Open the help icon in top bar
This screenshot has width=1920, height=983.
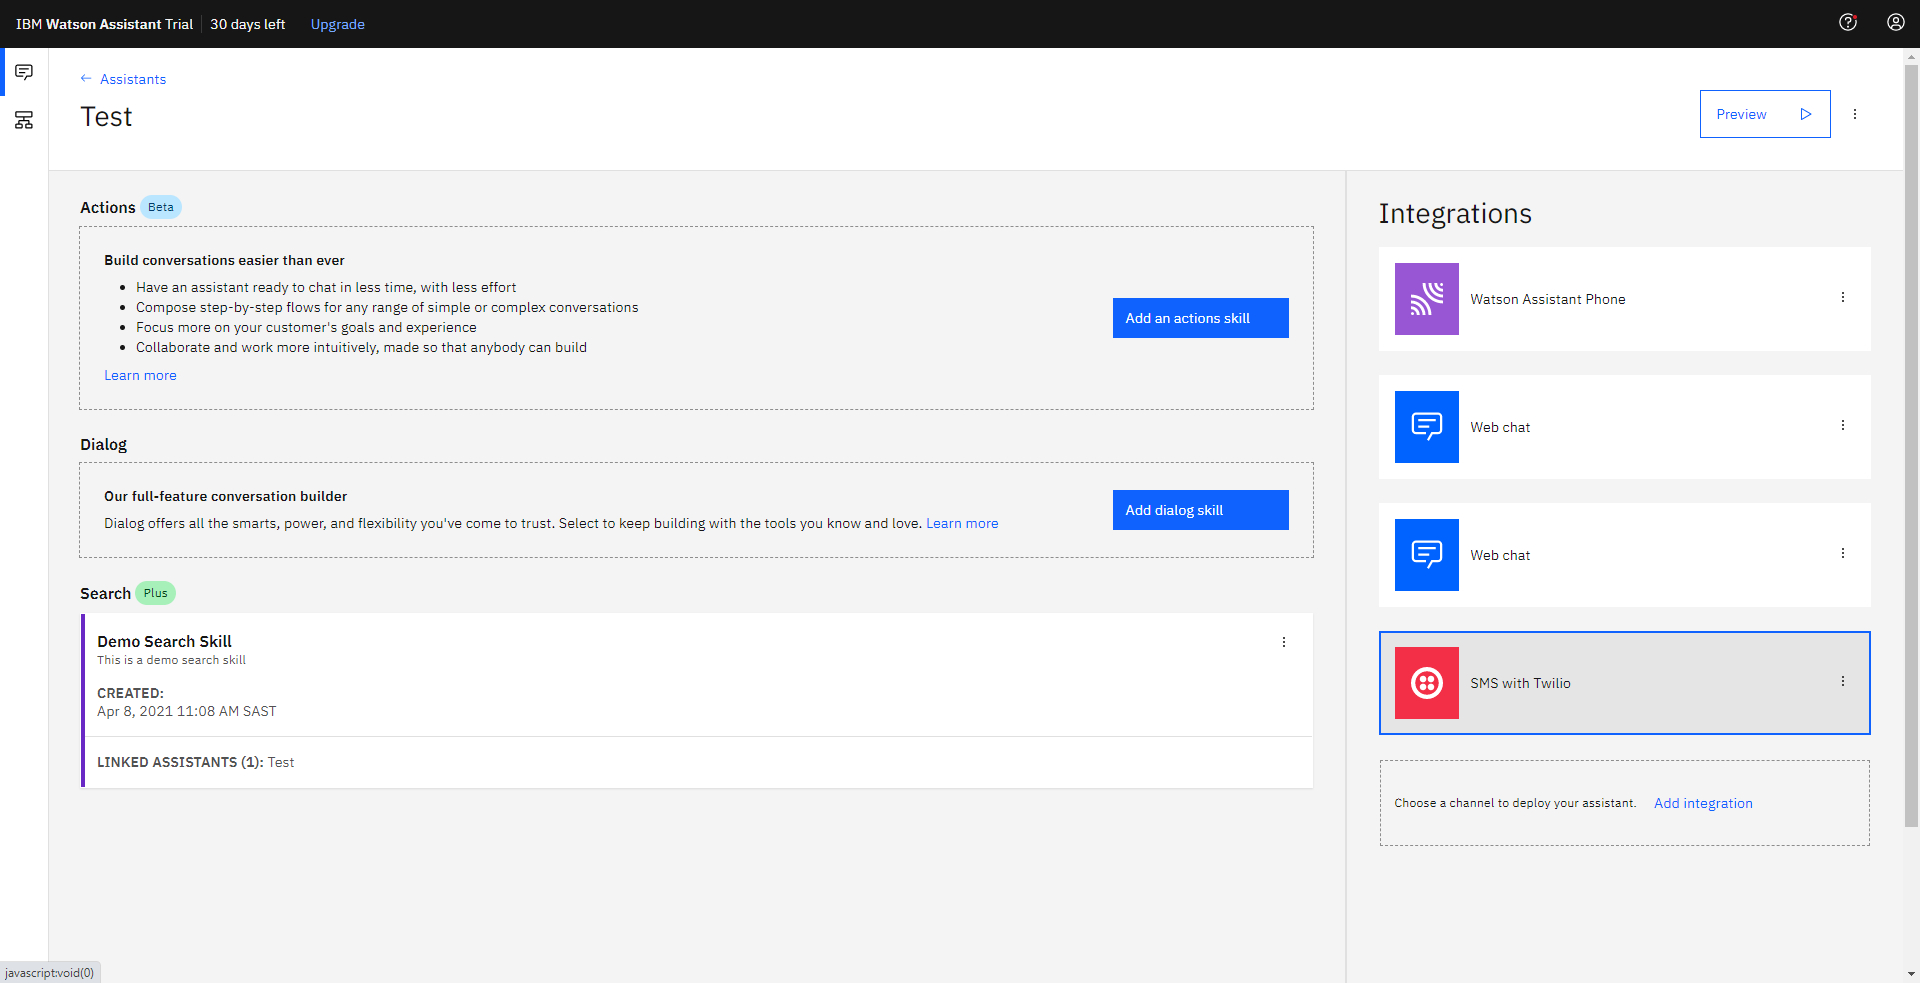point(1848,23)
